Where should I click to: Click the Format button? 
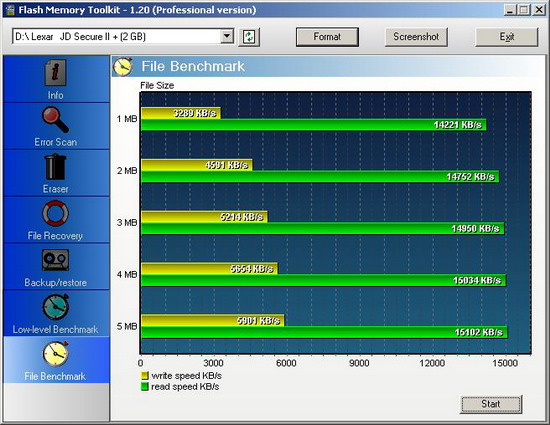tap(327, 37)
